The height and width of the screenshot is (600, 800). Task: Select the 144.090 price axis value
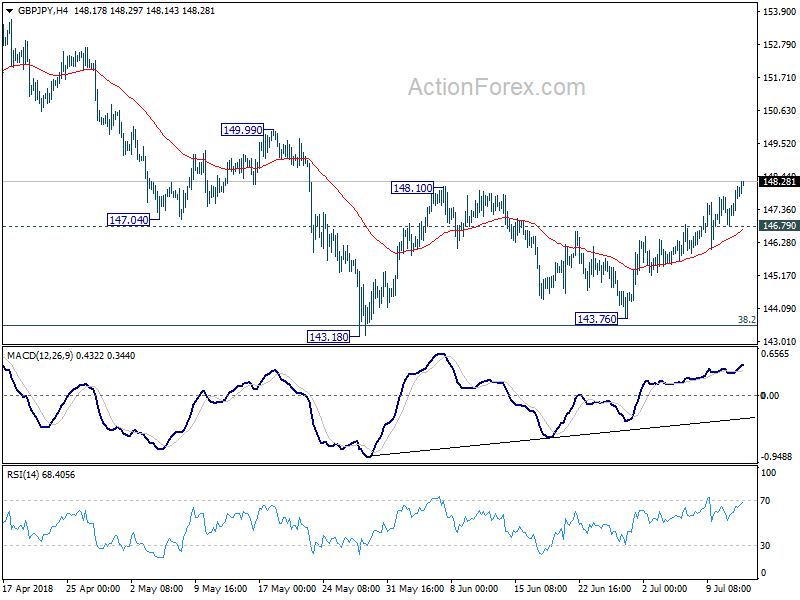point(779,308)
